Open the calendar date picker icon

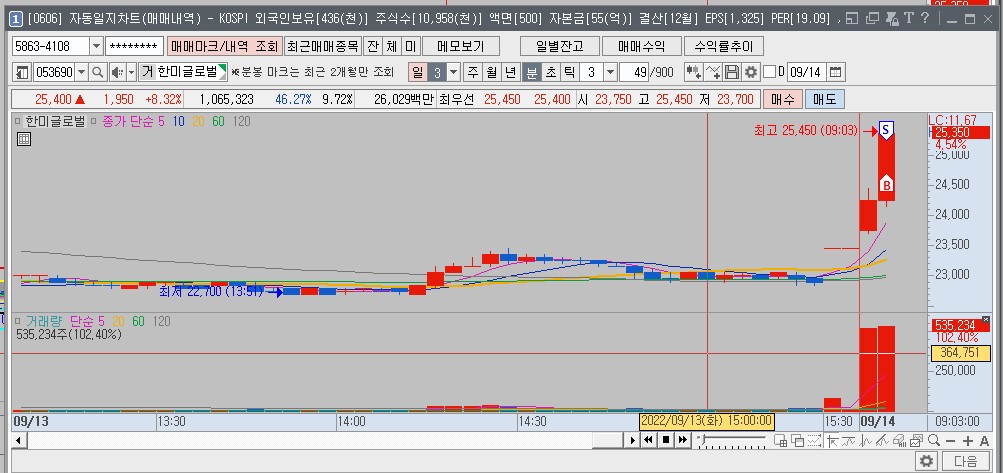(x=836, y=72)
